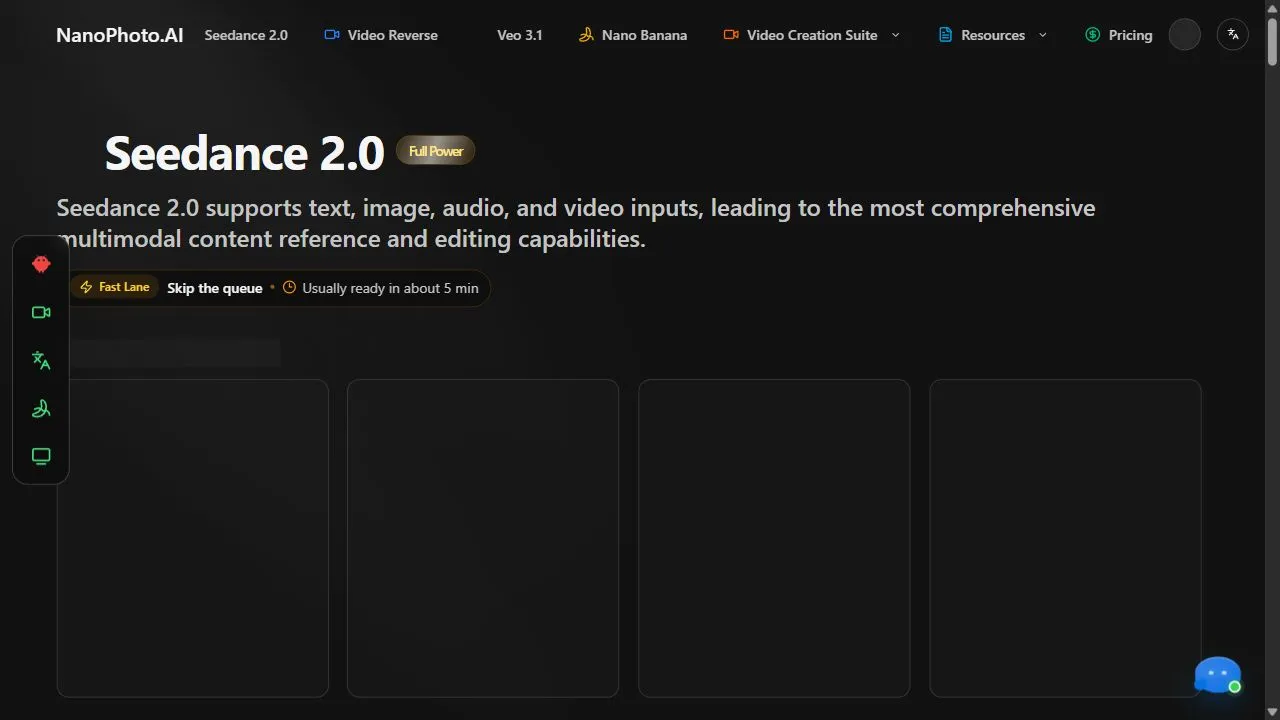
Task: Open the blue chat bot widget
Action: tap(1218, 675)
